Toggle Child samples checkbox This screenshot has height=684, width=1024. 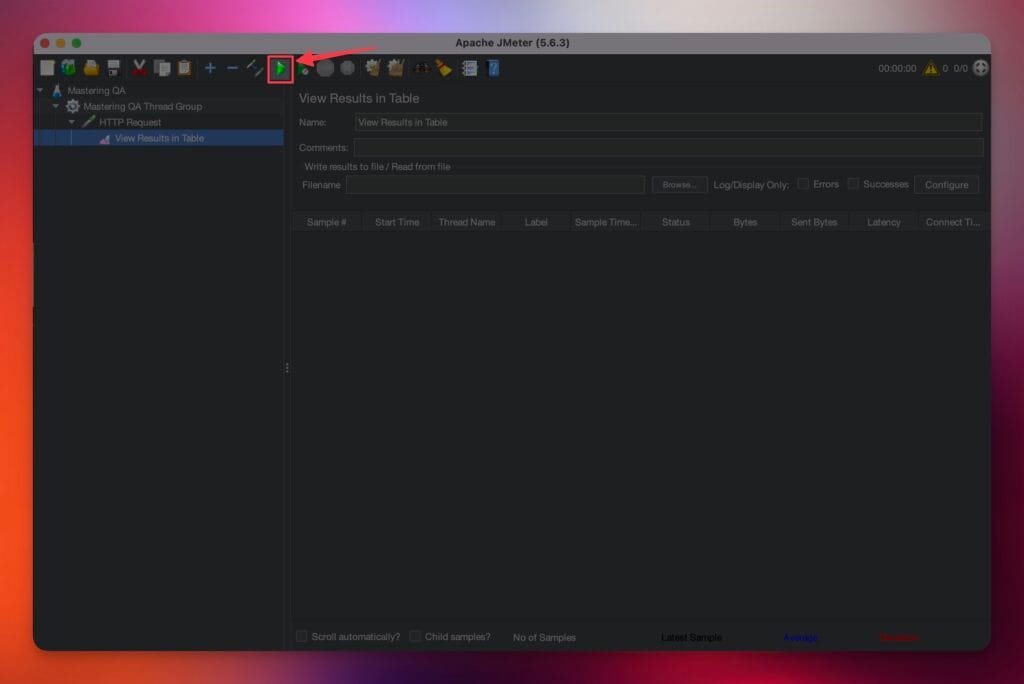click(x=415, y=636)
